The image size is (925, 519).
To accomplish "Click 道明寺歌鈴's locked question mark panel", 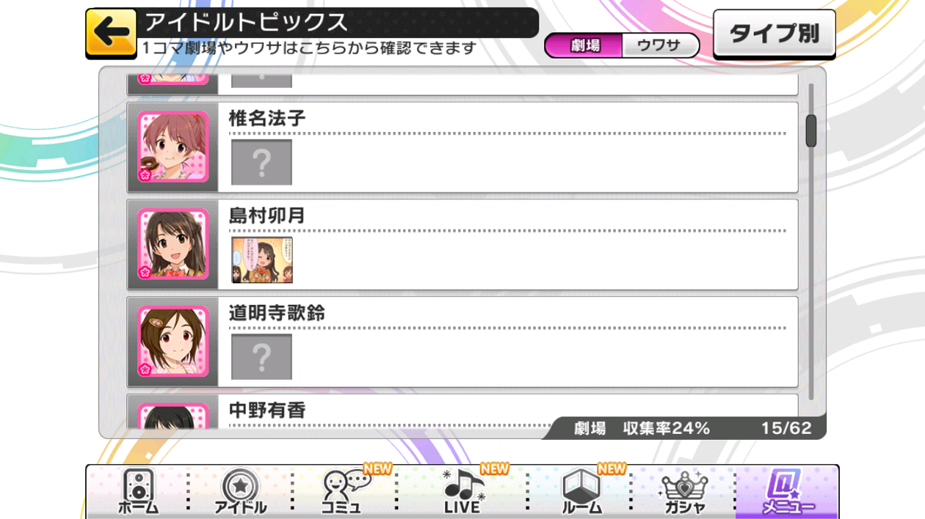I will (261, 357).
